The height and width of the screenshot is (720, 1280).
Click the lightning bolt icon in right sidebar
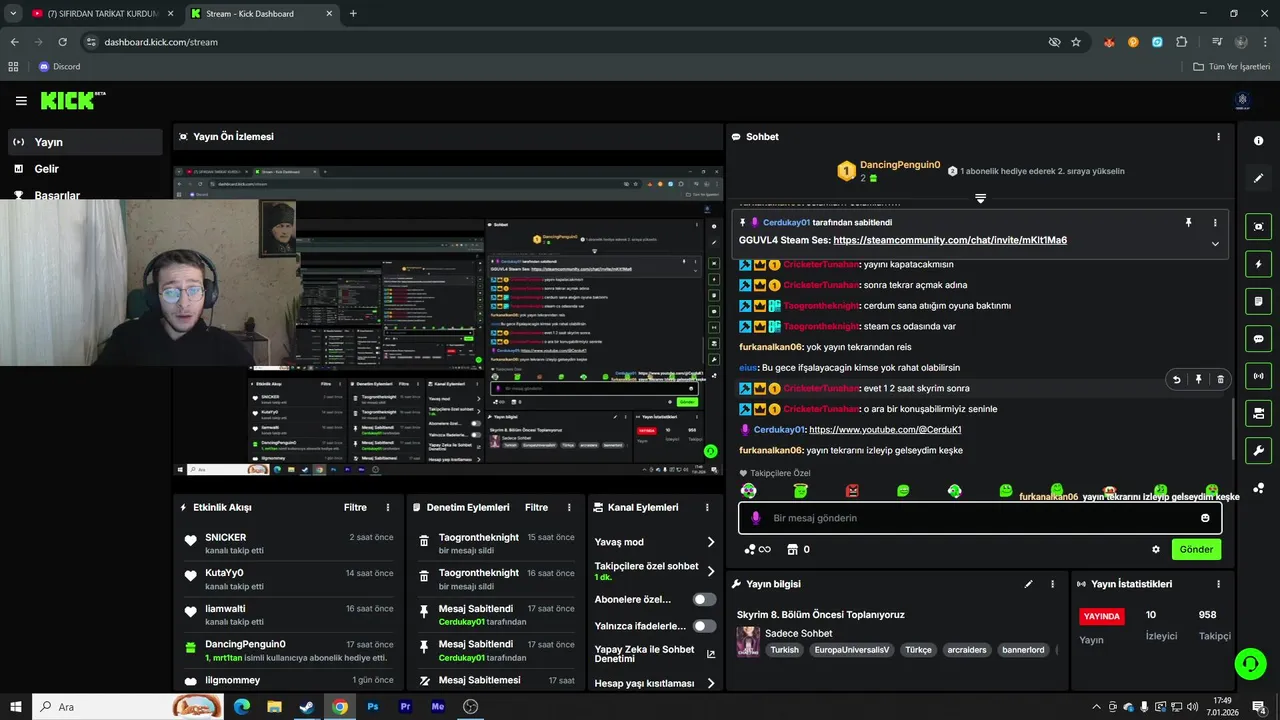pyautogui.click(x=1259, y=264)
